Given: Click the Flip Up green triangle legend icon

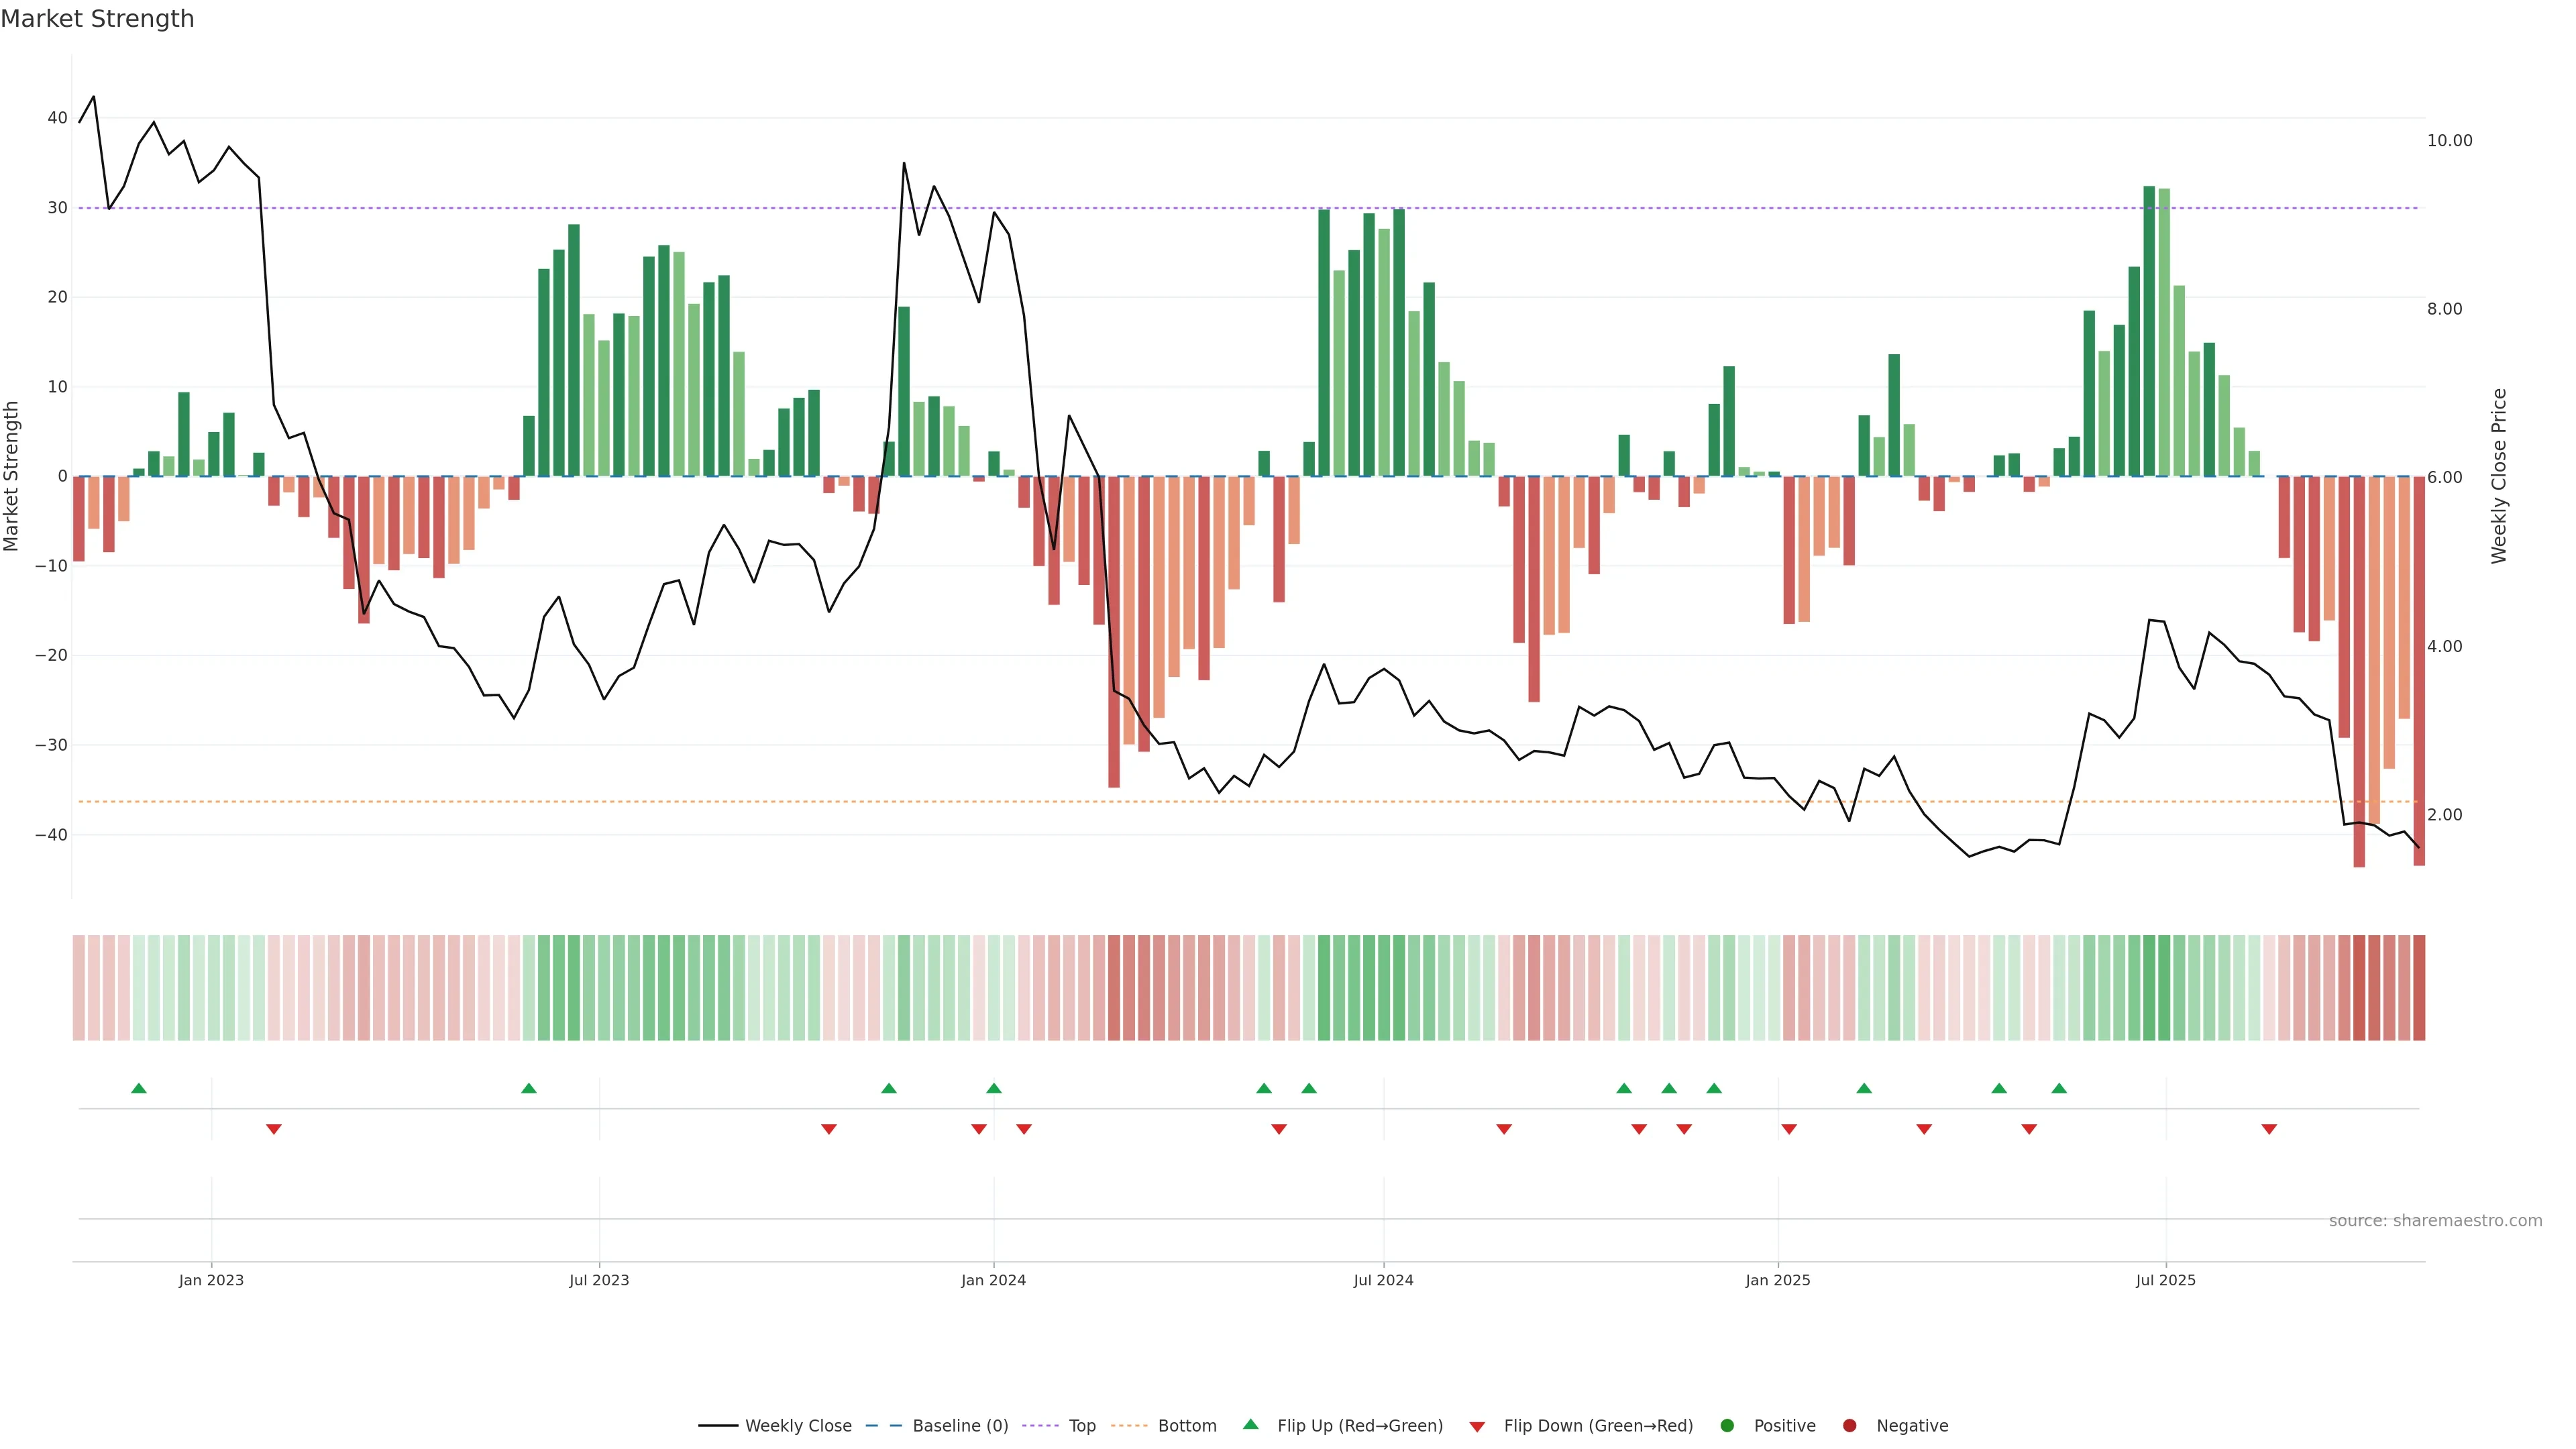Looking at the screenshot, I should (1250, 1424).
